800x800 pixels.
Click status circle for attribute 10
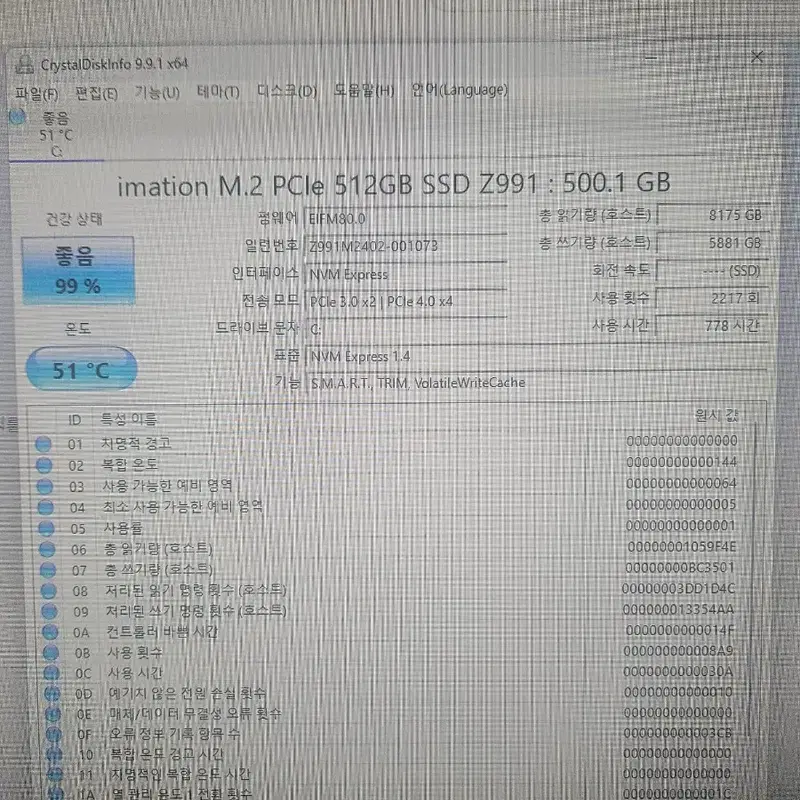point(55,755)
